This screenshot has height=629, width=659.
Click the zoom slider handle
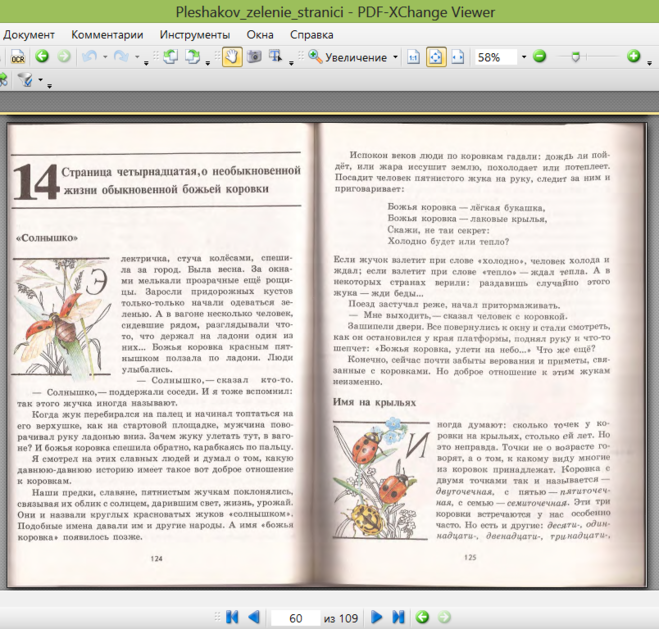click(x=575, y=57)
